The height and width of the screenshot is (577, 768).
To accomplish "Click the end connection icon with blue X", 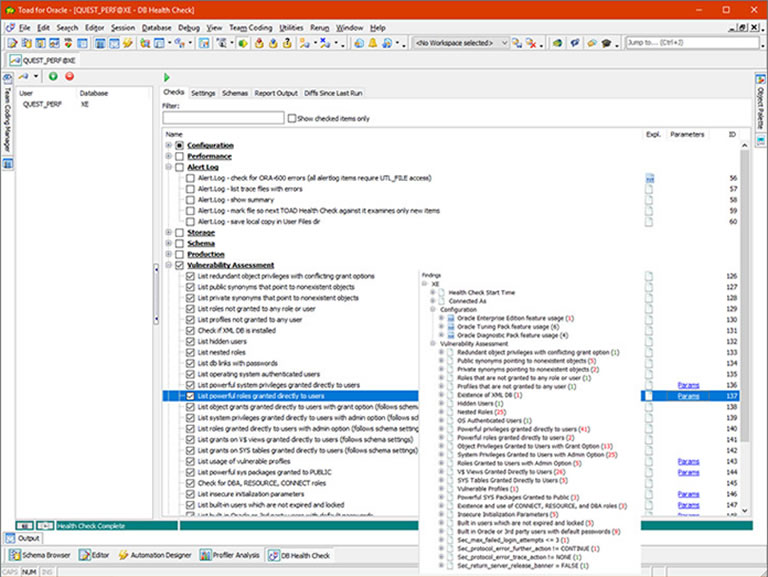I will tap(325, 43).
